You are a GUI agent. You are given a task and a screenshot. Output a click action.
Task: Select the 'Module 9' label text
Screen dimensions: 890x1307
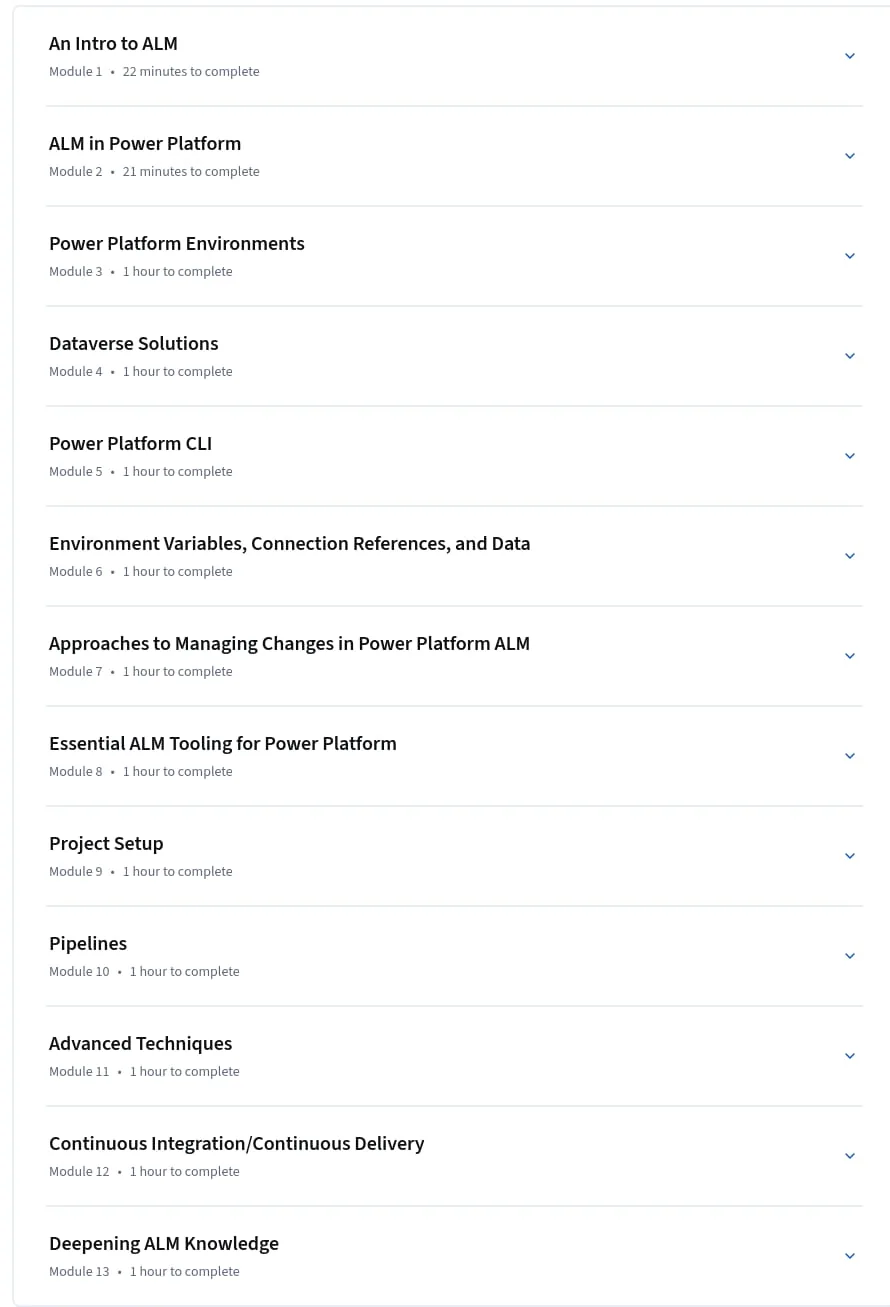click(x=76, y=872)
